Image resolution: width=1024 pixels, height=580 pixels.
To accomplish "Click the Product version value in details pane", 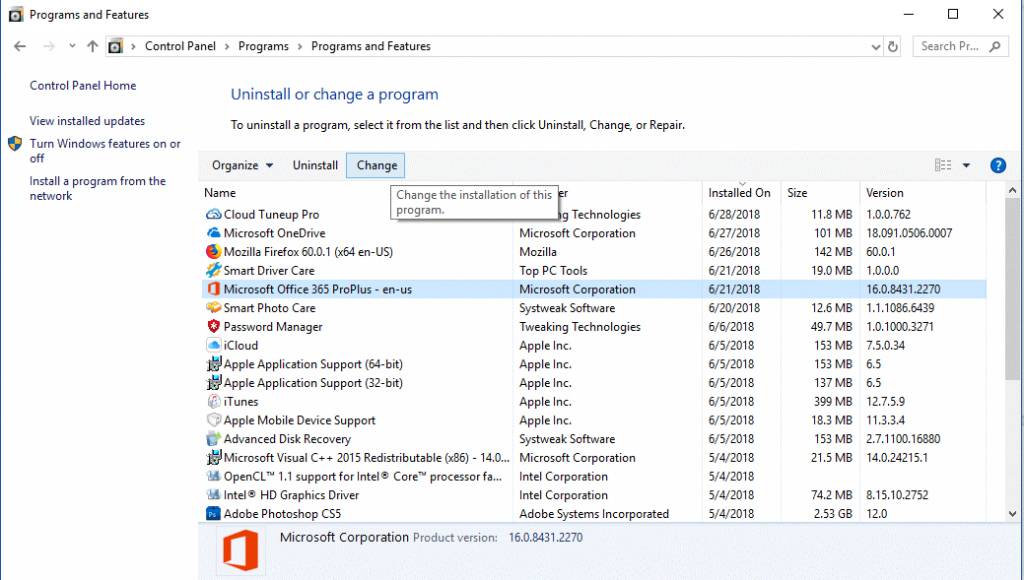I will click(x=545, y=538).
